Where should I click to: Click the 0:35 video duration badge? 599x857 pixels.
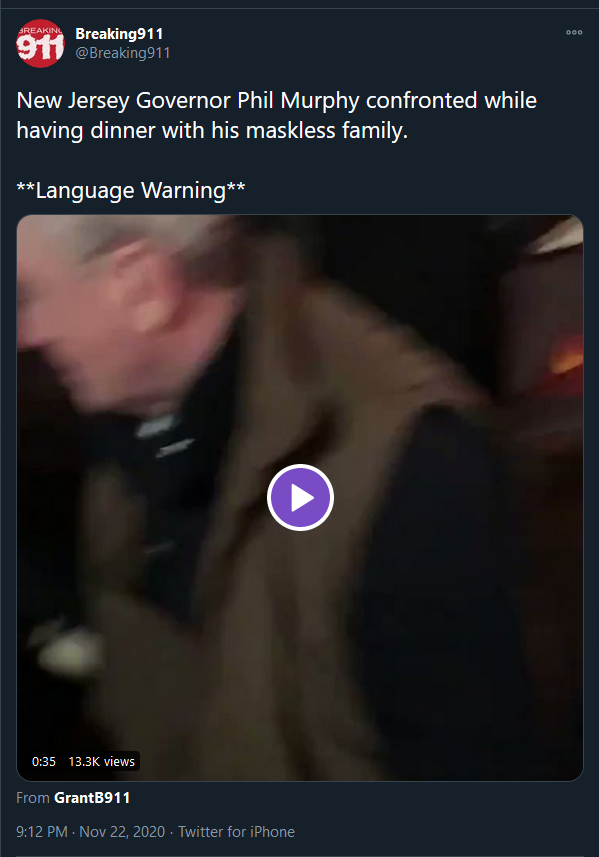[44, 761]
